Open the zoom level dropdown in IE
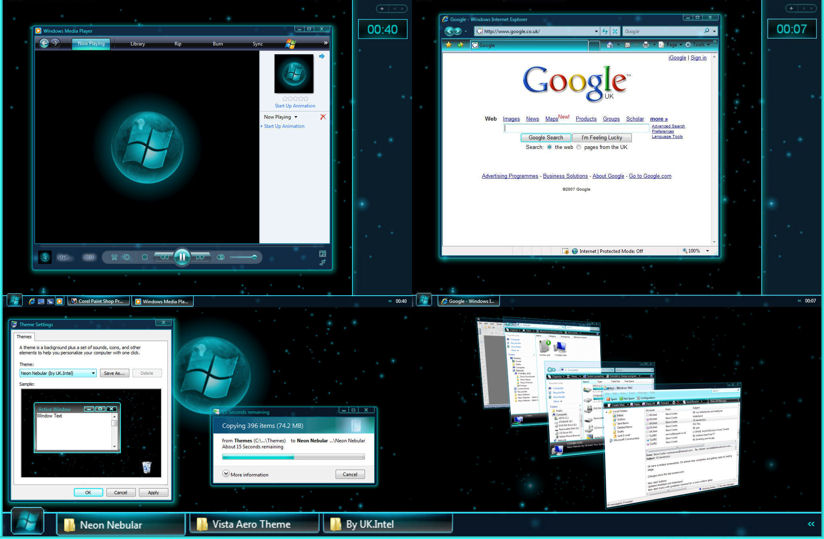 707,251
